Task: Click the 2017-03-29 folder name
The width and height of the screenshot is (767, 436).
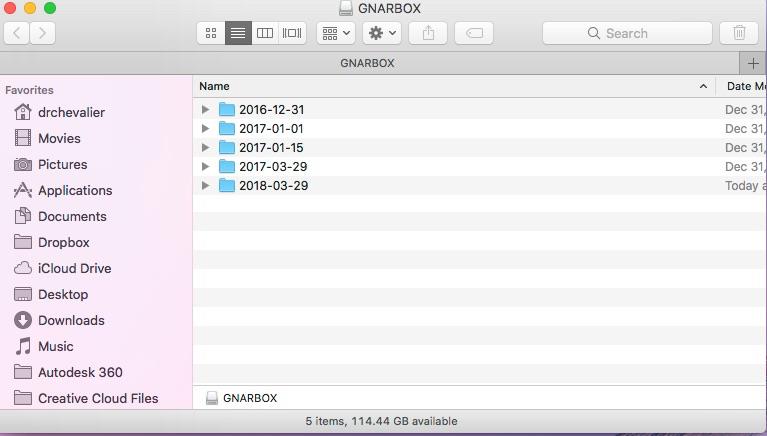Action: pos(273,167)
